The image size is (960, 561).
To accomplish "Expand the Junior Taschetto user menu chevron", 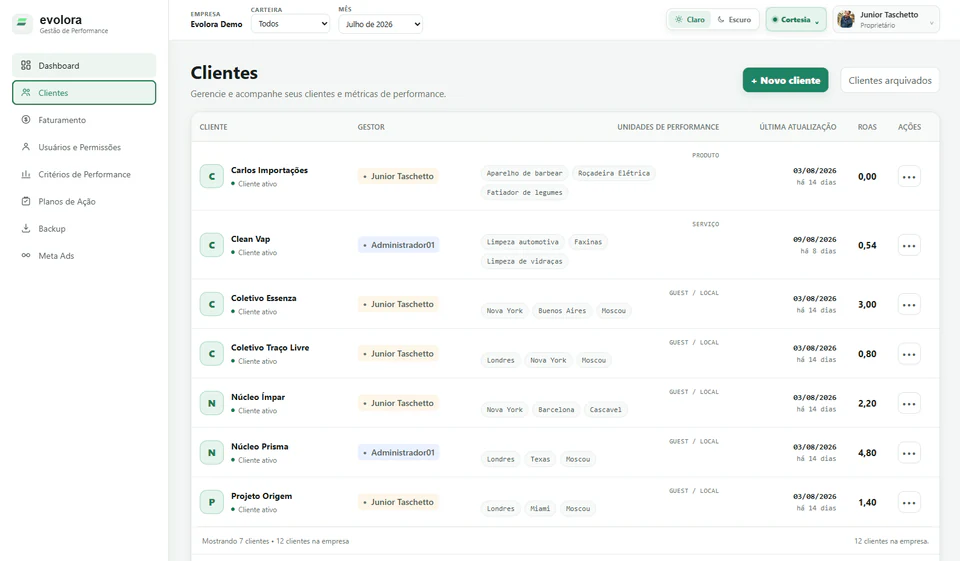I will tap(932, 23).
